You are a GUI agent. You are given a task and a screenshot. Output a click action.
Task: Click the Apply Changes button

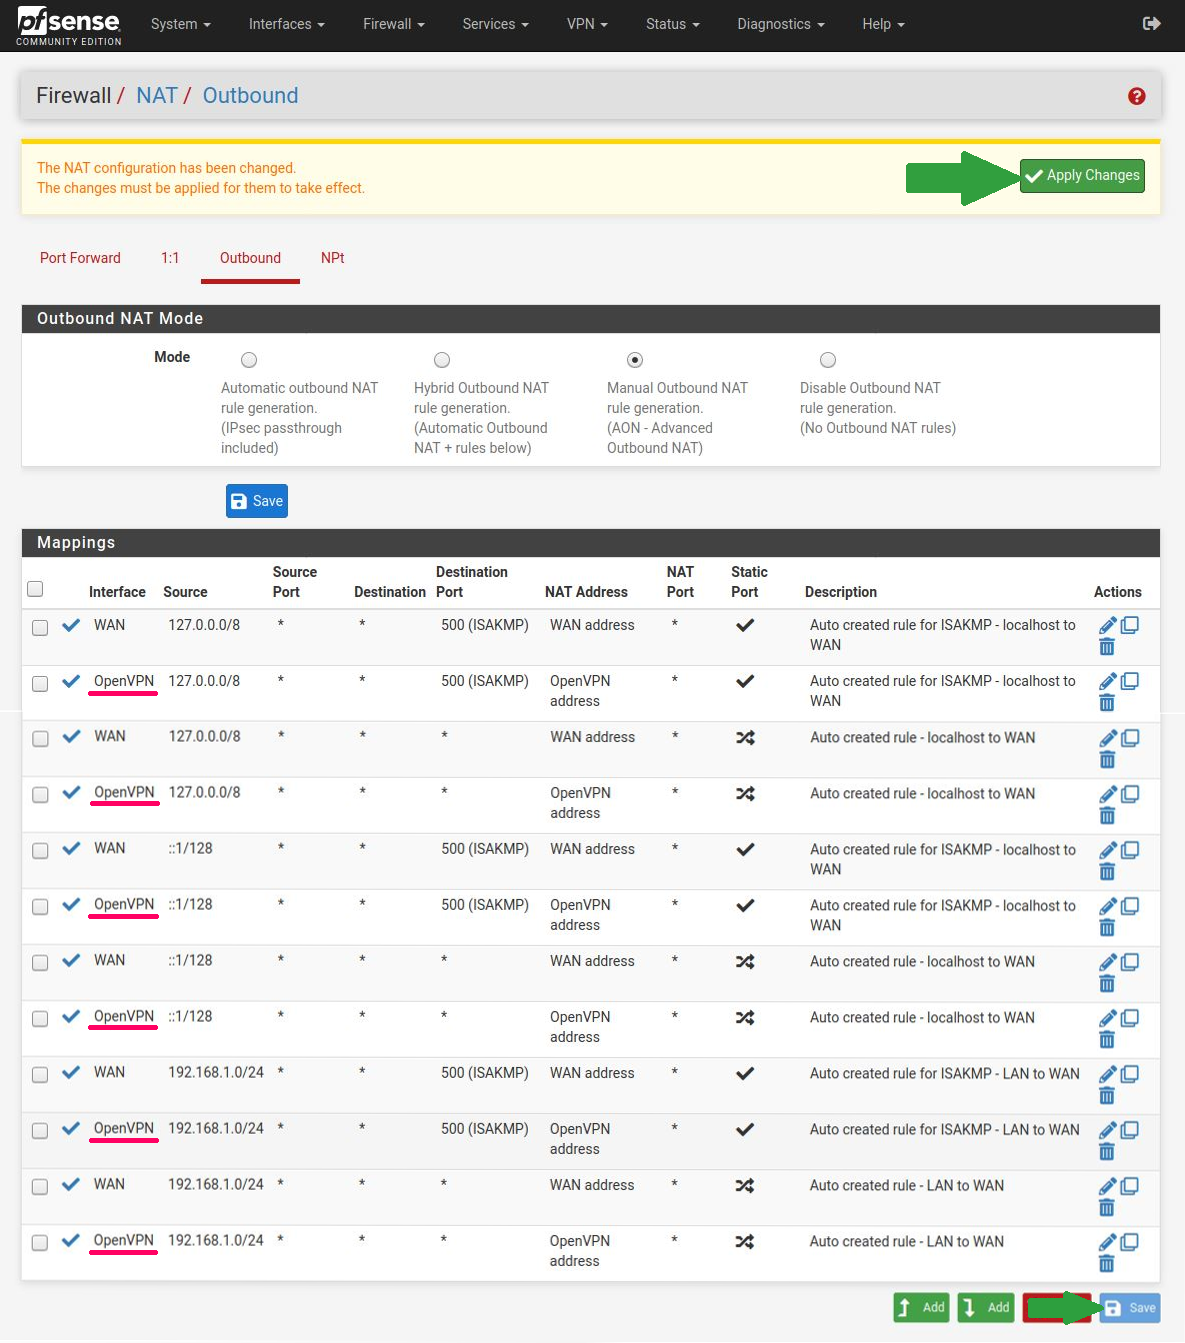click(x=1082, y=176)
